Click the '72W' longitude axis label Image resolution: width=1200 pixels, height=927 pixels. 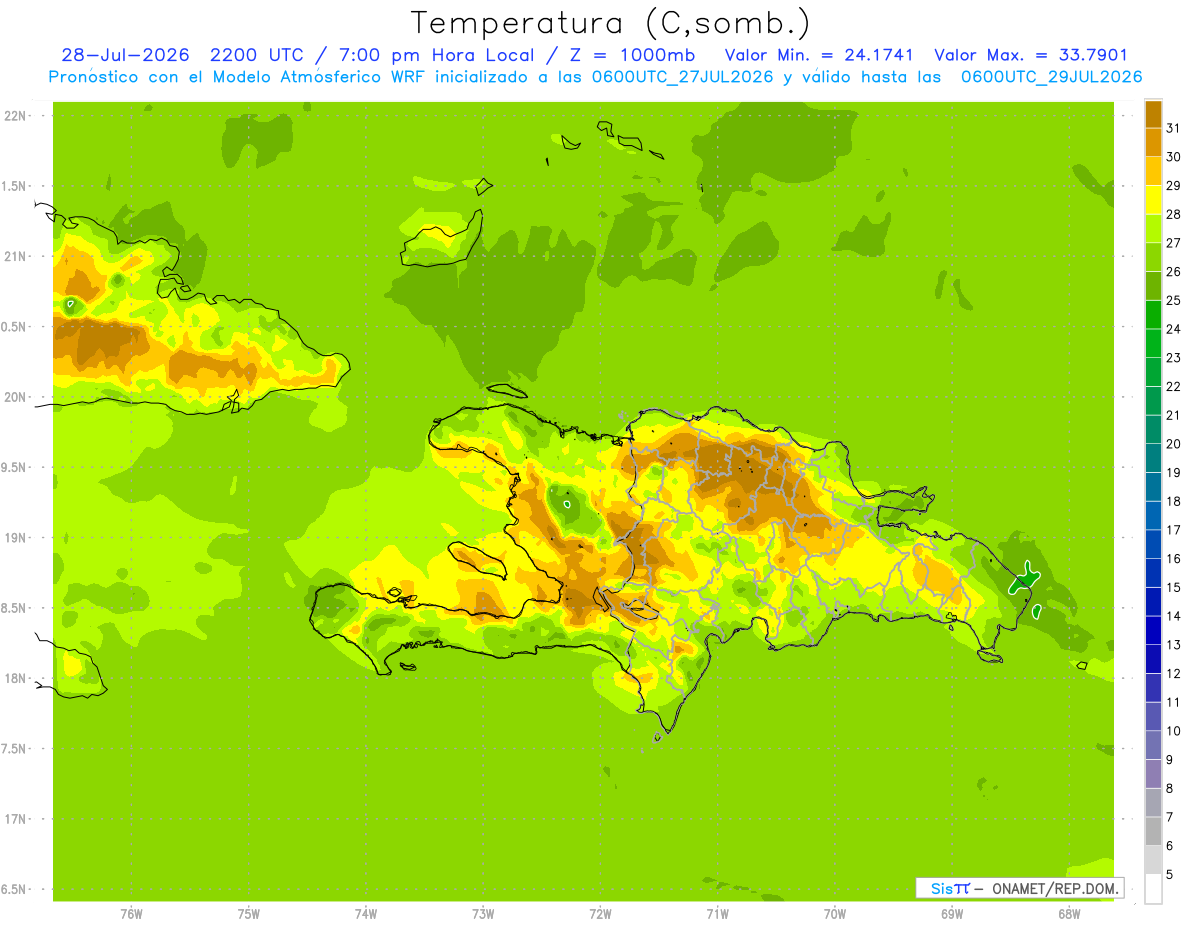click(x=600, y=914)
